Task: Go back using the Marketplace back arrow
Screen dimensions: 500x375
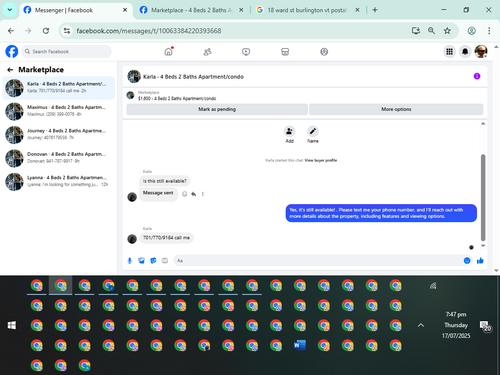Action: [10, 70]
